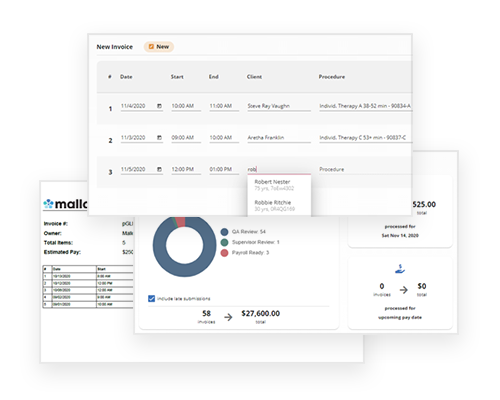Open the empty Procedure field in row 3

tap(365, 170)
